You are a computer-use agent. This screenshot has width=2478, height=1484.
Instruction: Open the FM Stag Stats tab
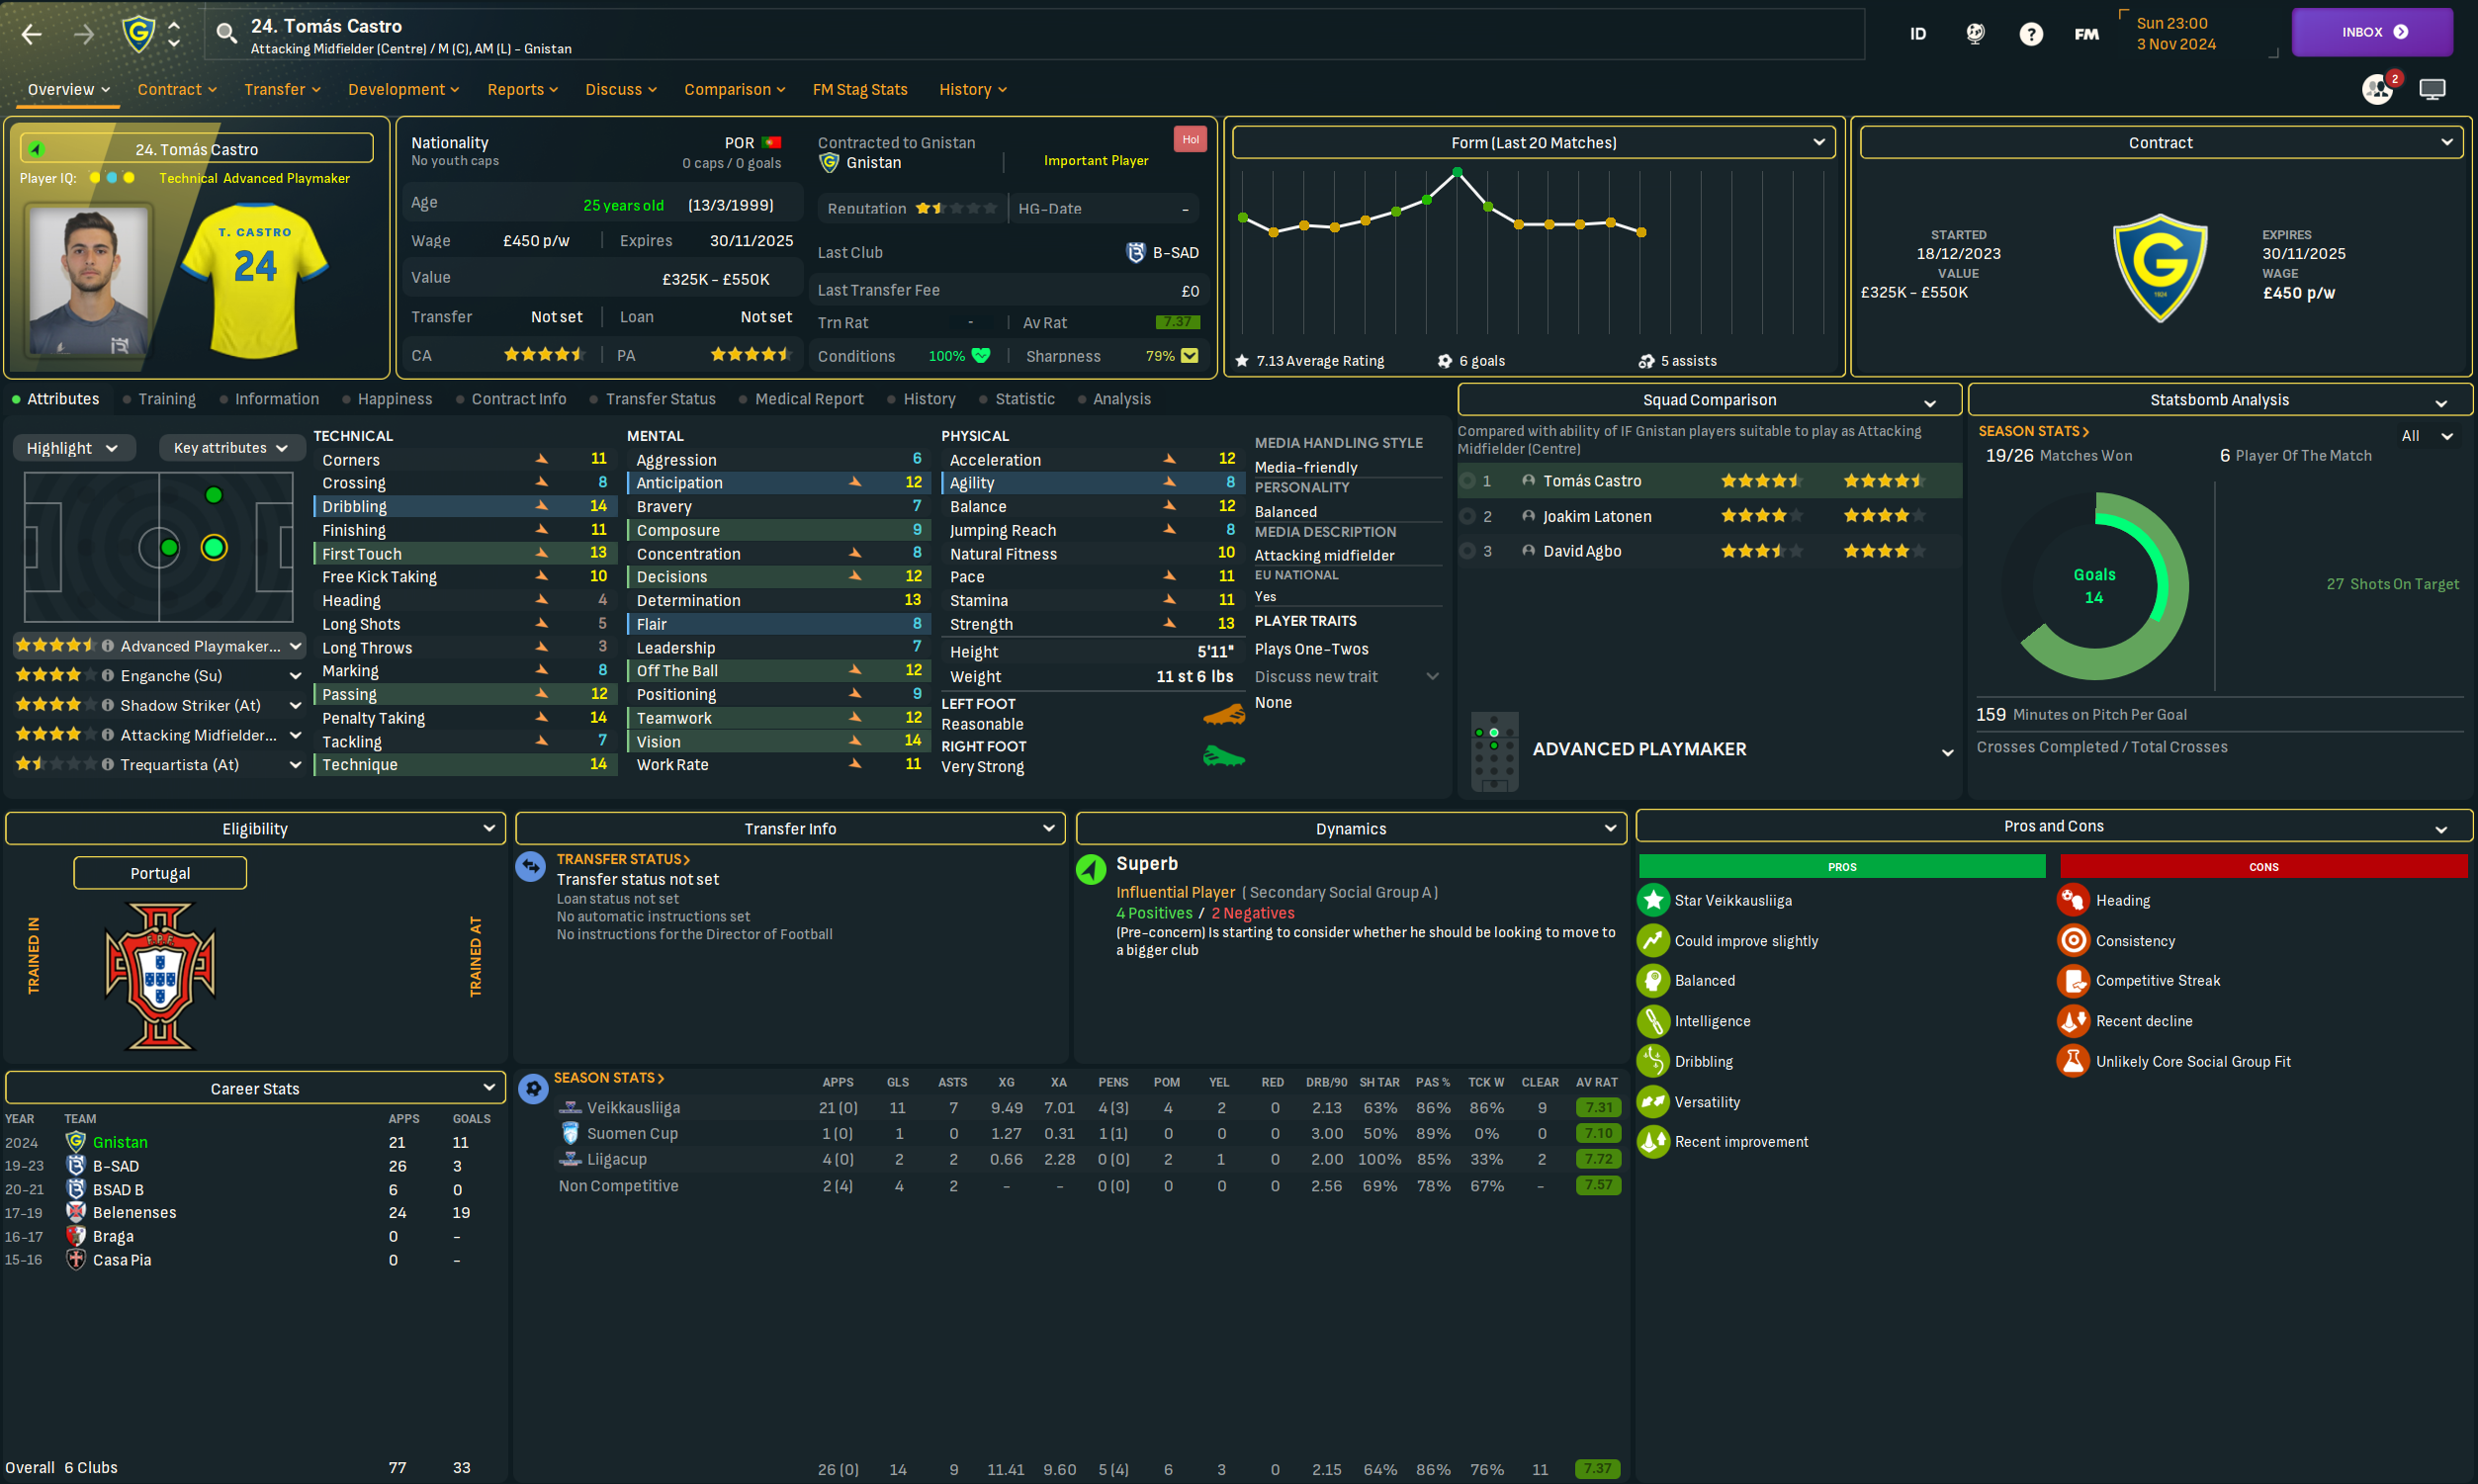point(859,90)
